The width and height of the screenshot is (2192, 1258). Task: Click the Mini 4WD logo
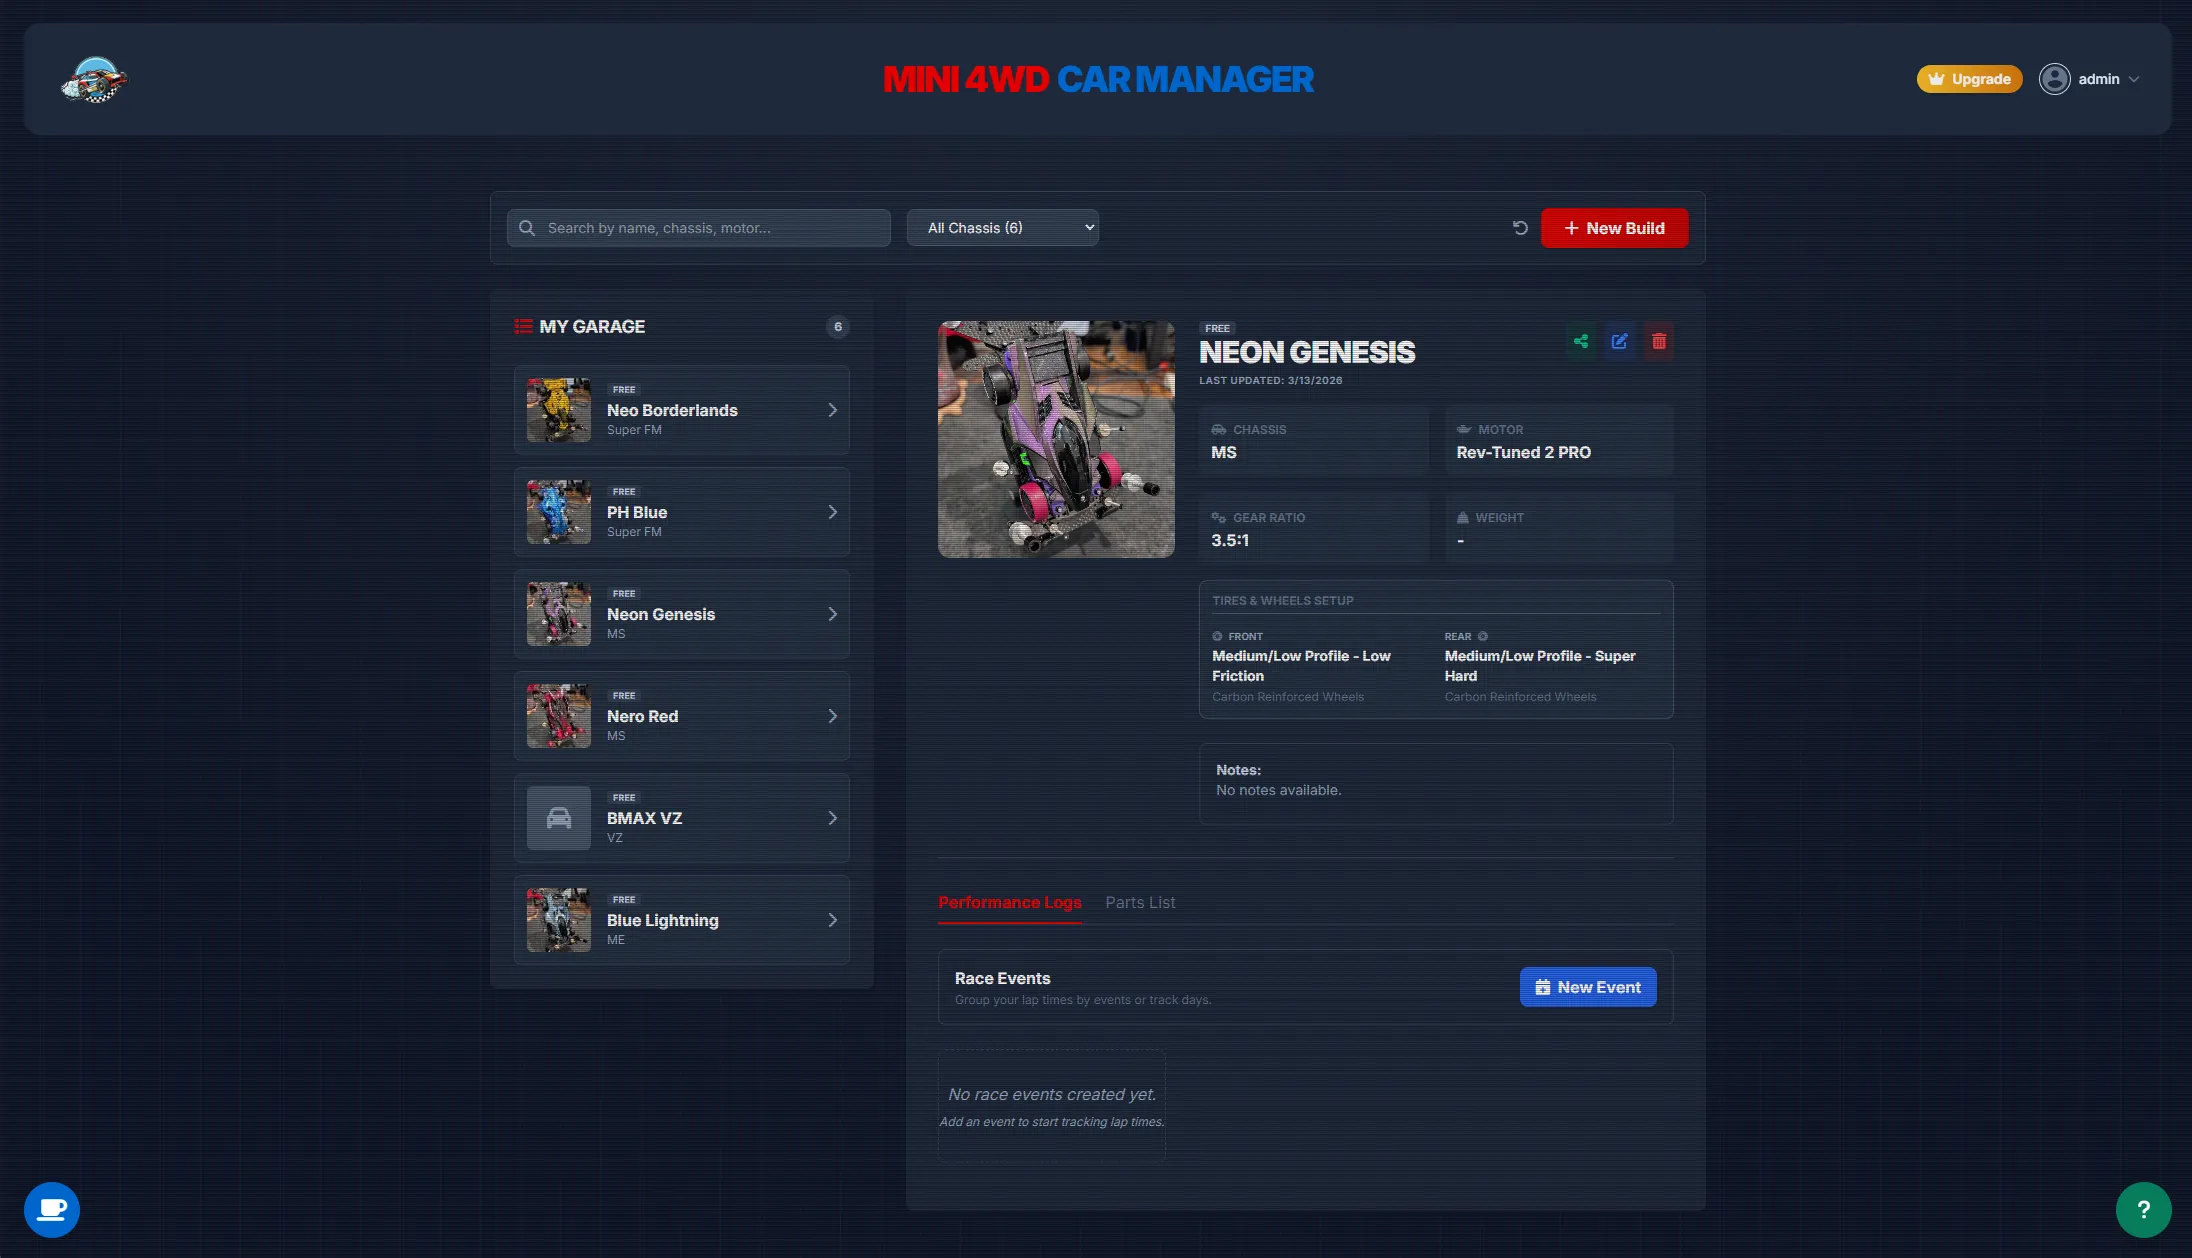tap(95, 79)
